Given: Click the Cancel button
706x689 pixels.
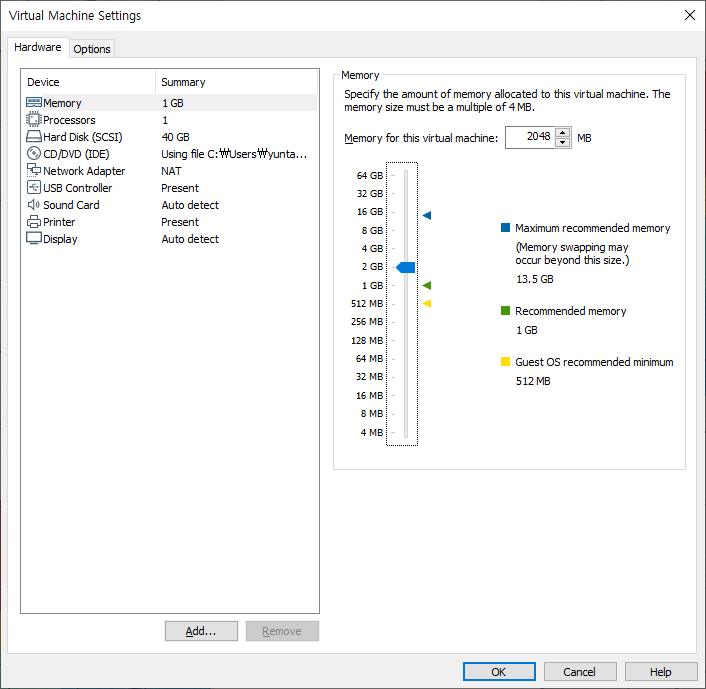Looking at the screenshot, I should tap(579, 672).
